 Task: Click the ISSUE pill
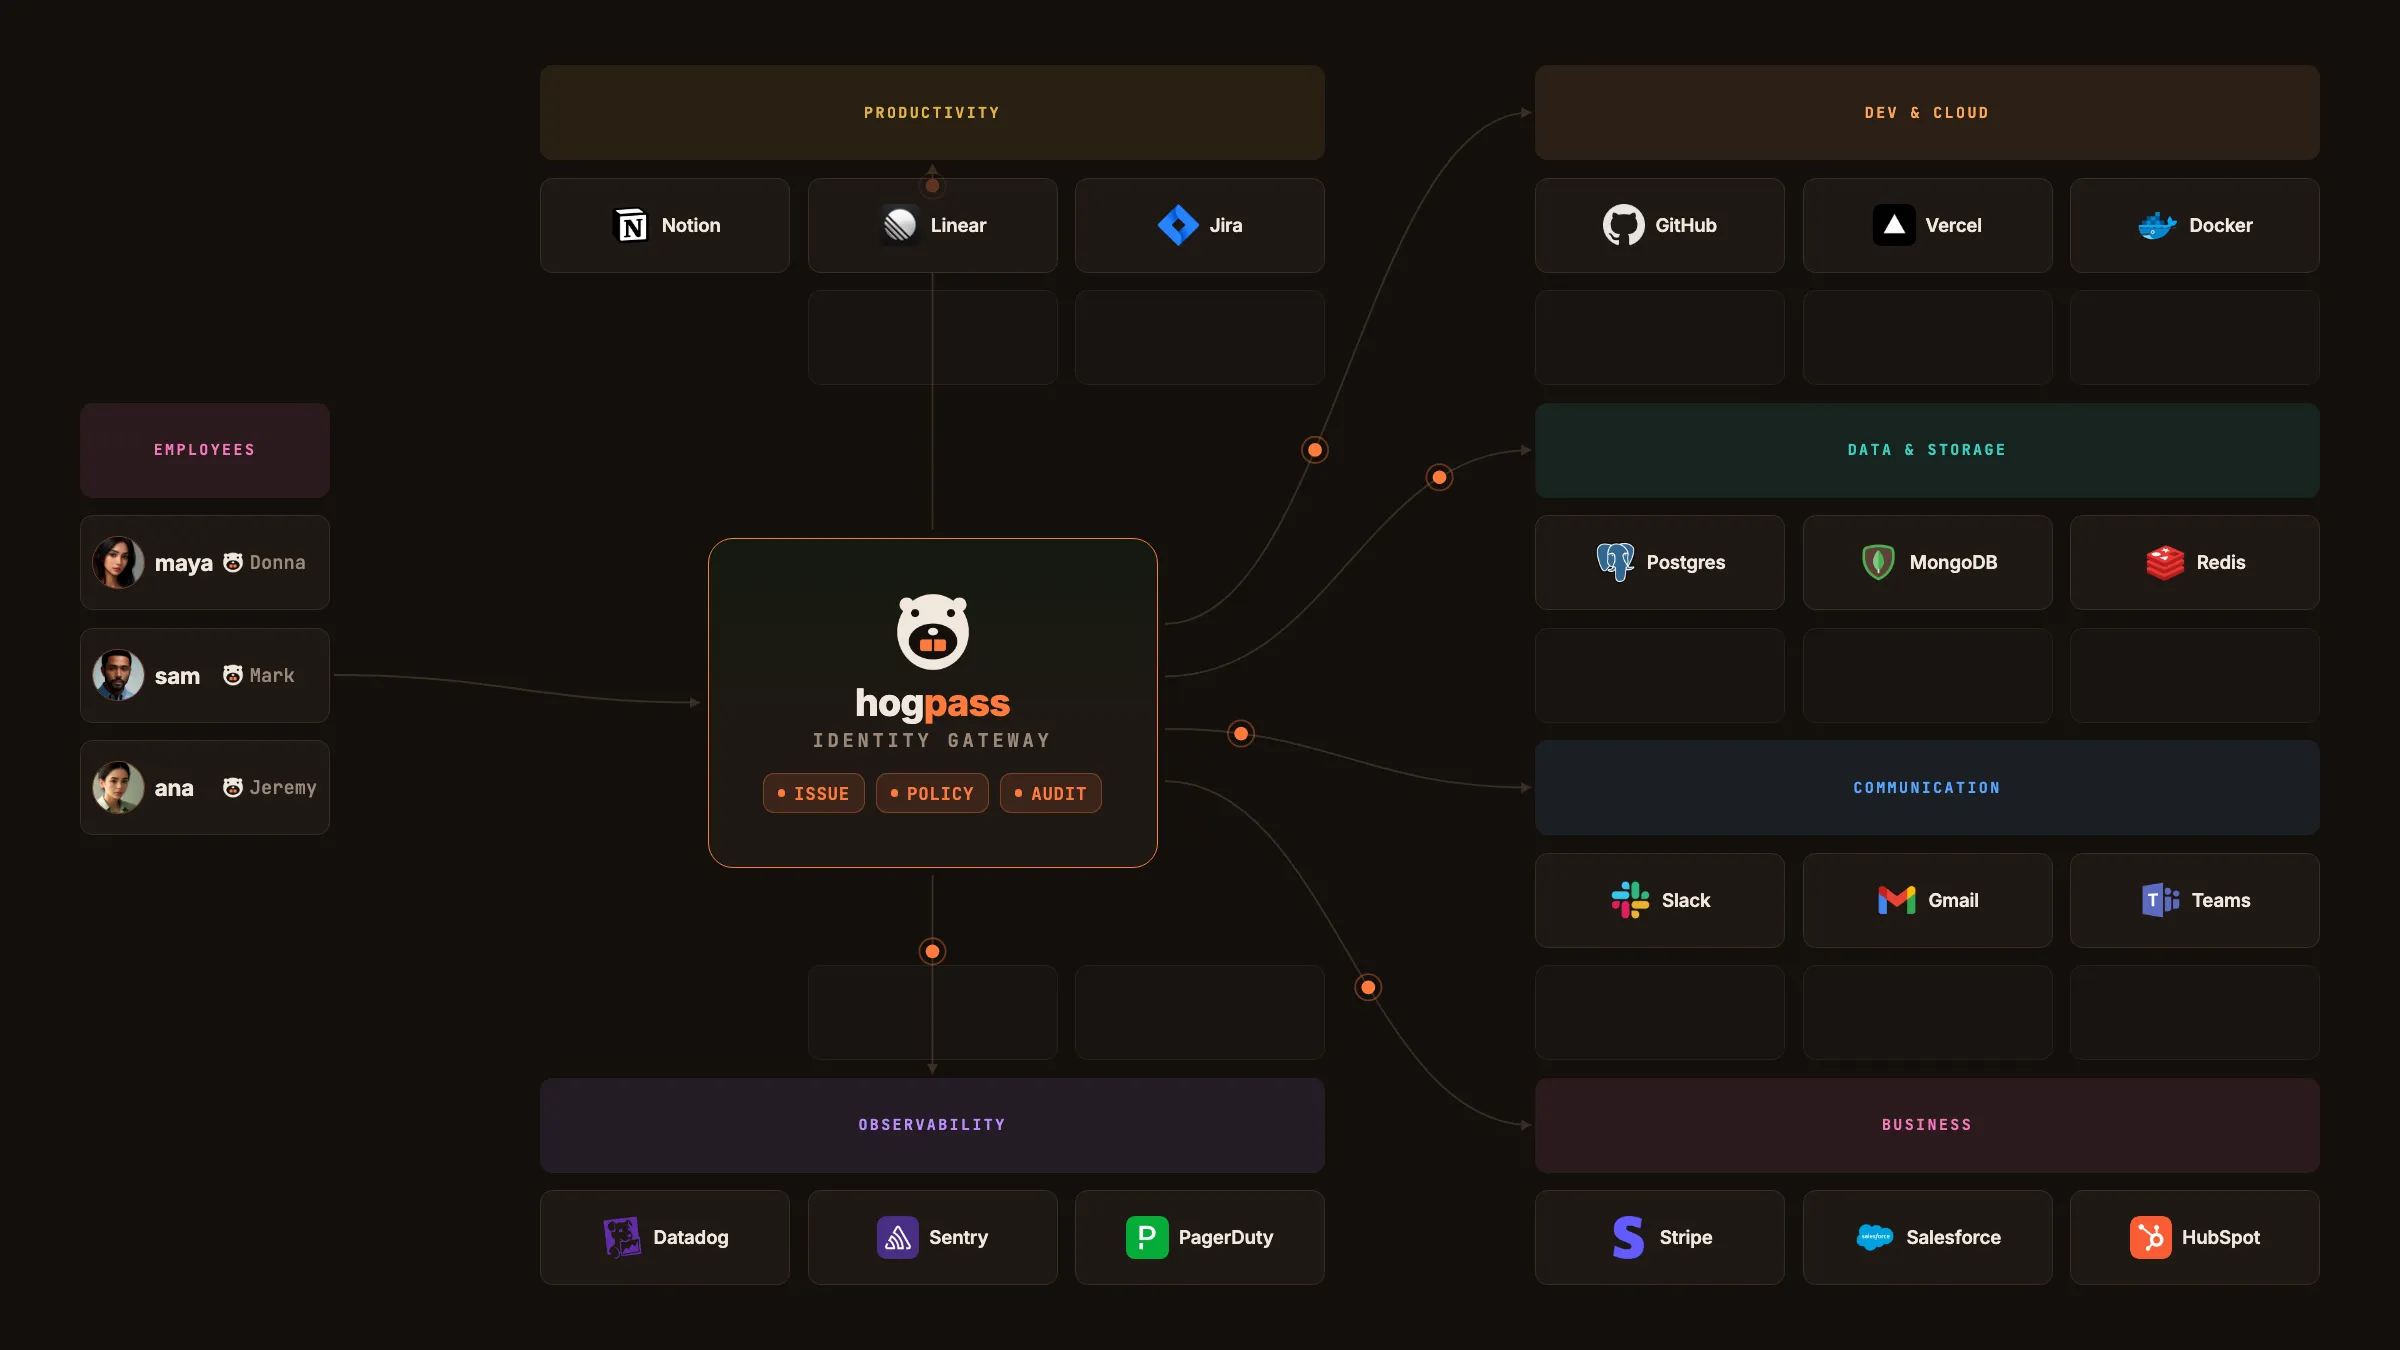pyautogui.click(x=814, y=793)
